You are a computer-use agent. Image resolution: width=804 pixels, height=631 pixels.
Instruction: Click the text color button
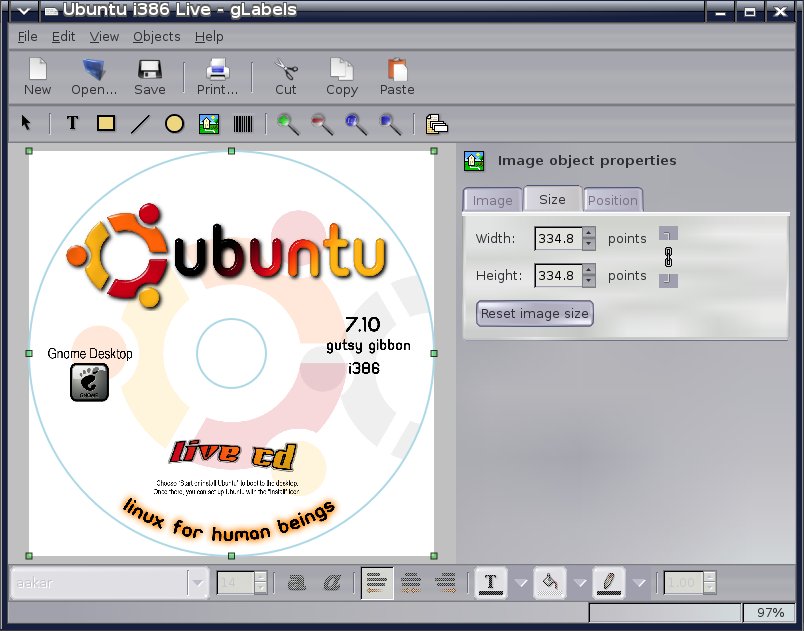[x=491, y=583]
